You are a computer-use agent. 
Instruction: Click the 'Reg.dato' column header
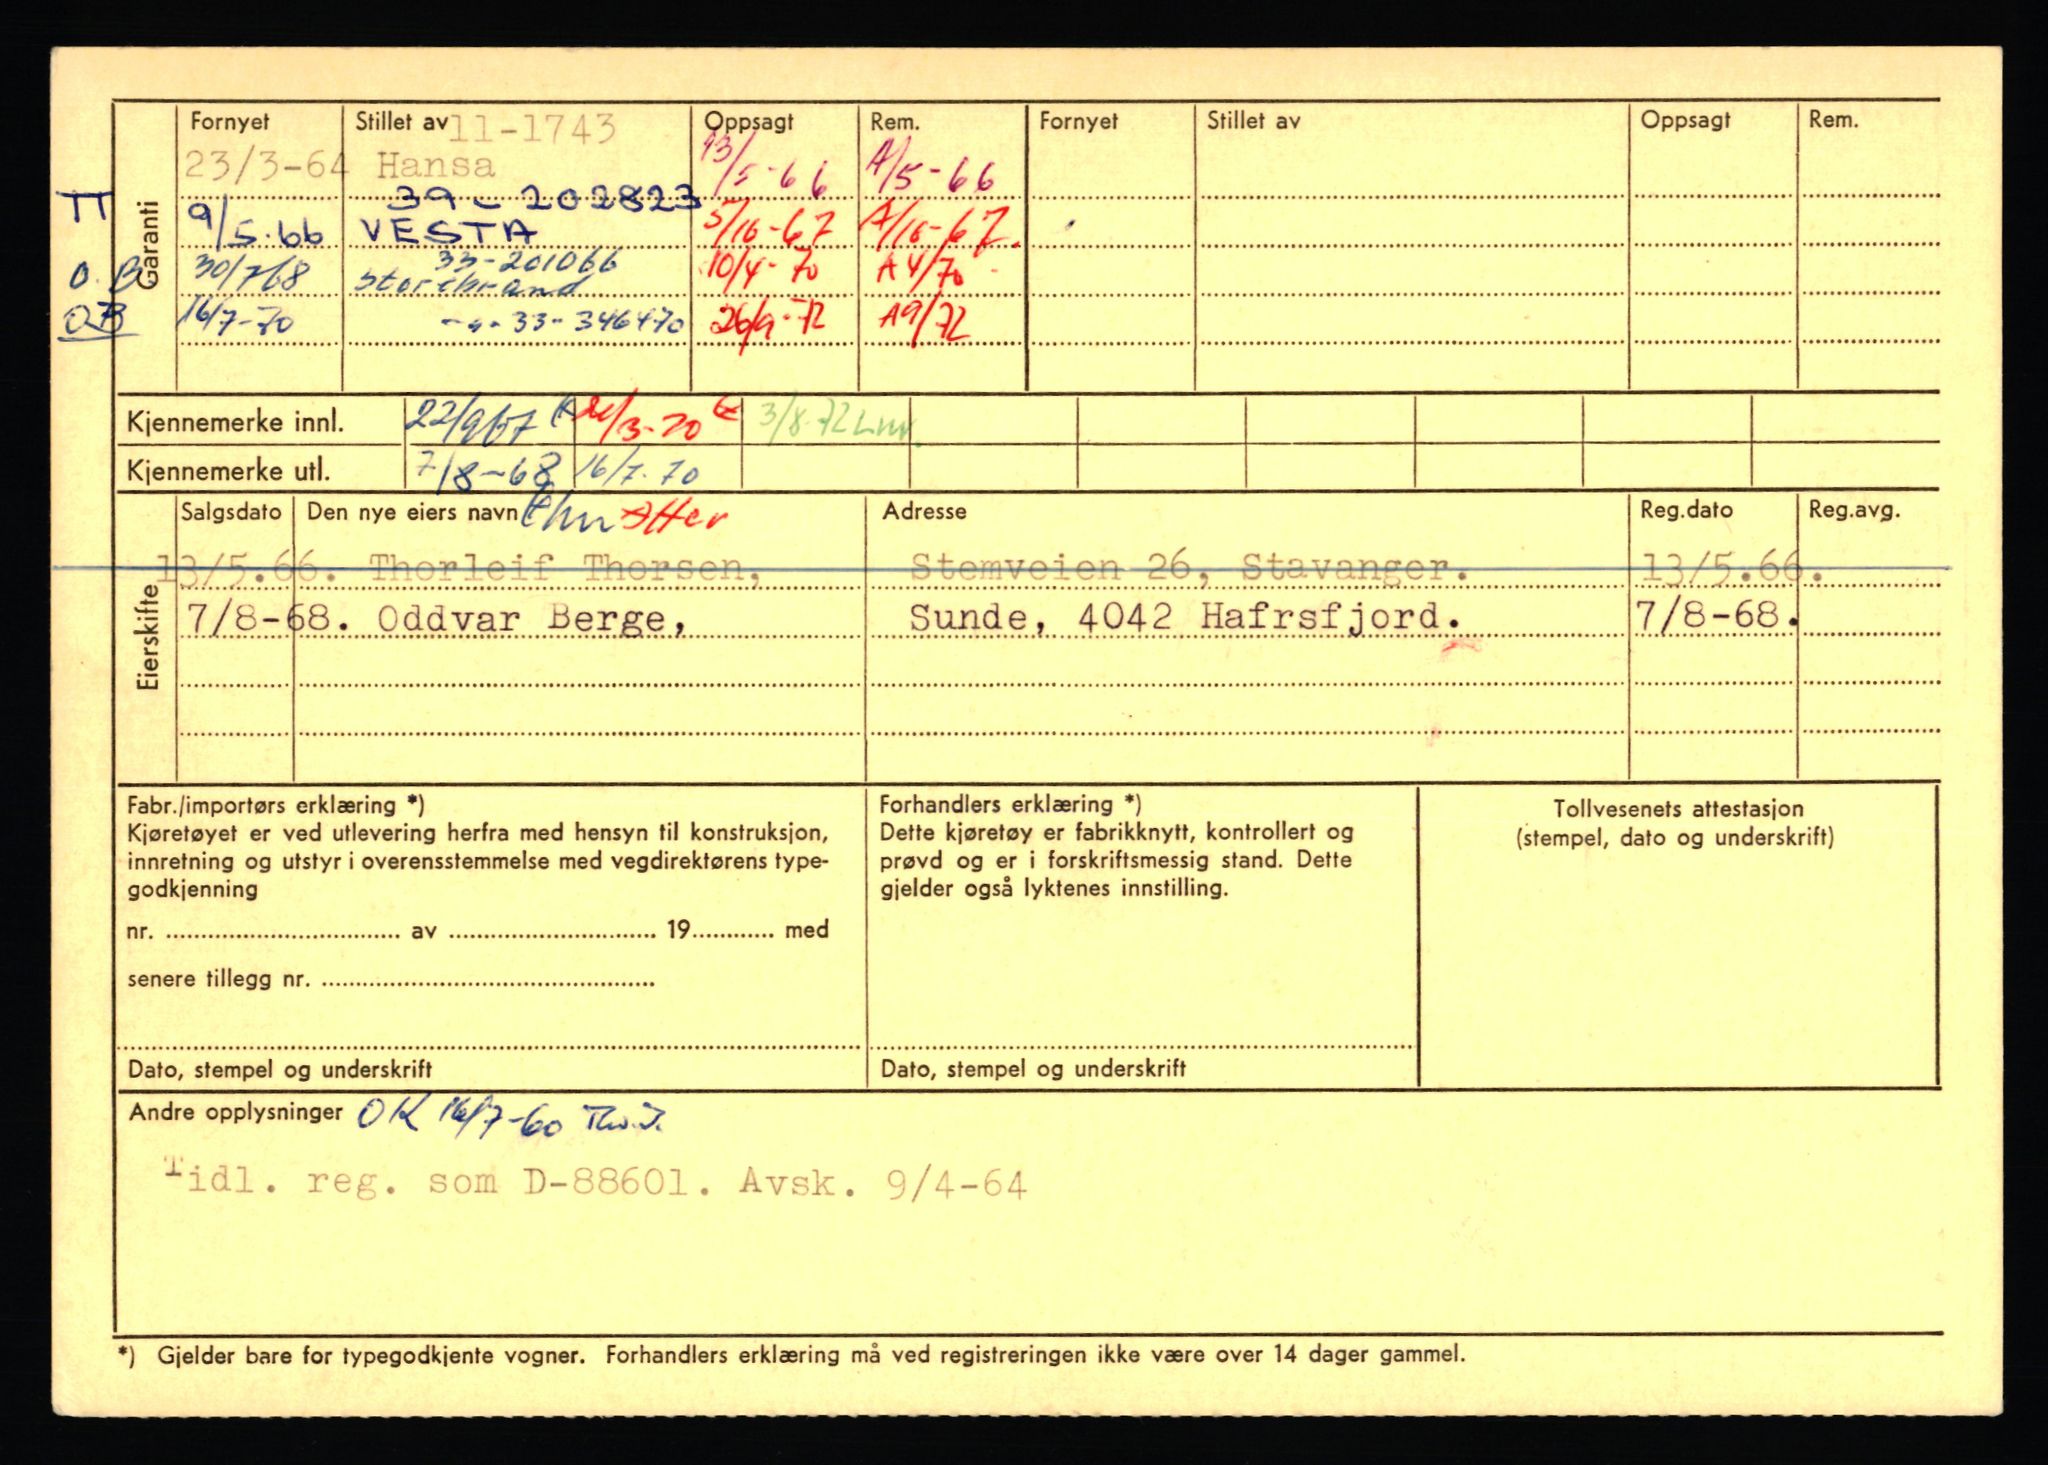click(1685, 510)
